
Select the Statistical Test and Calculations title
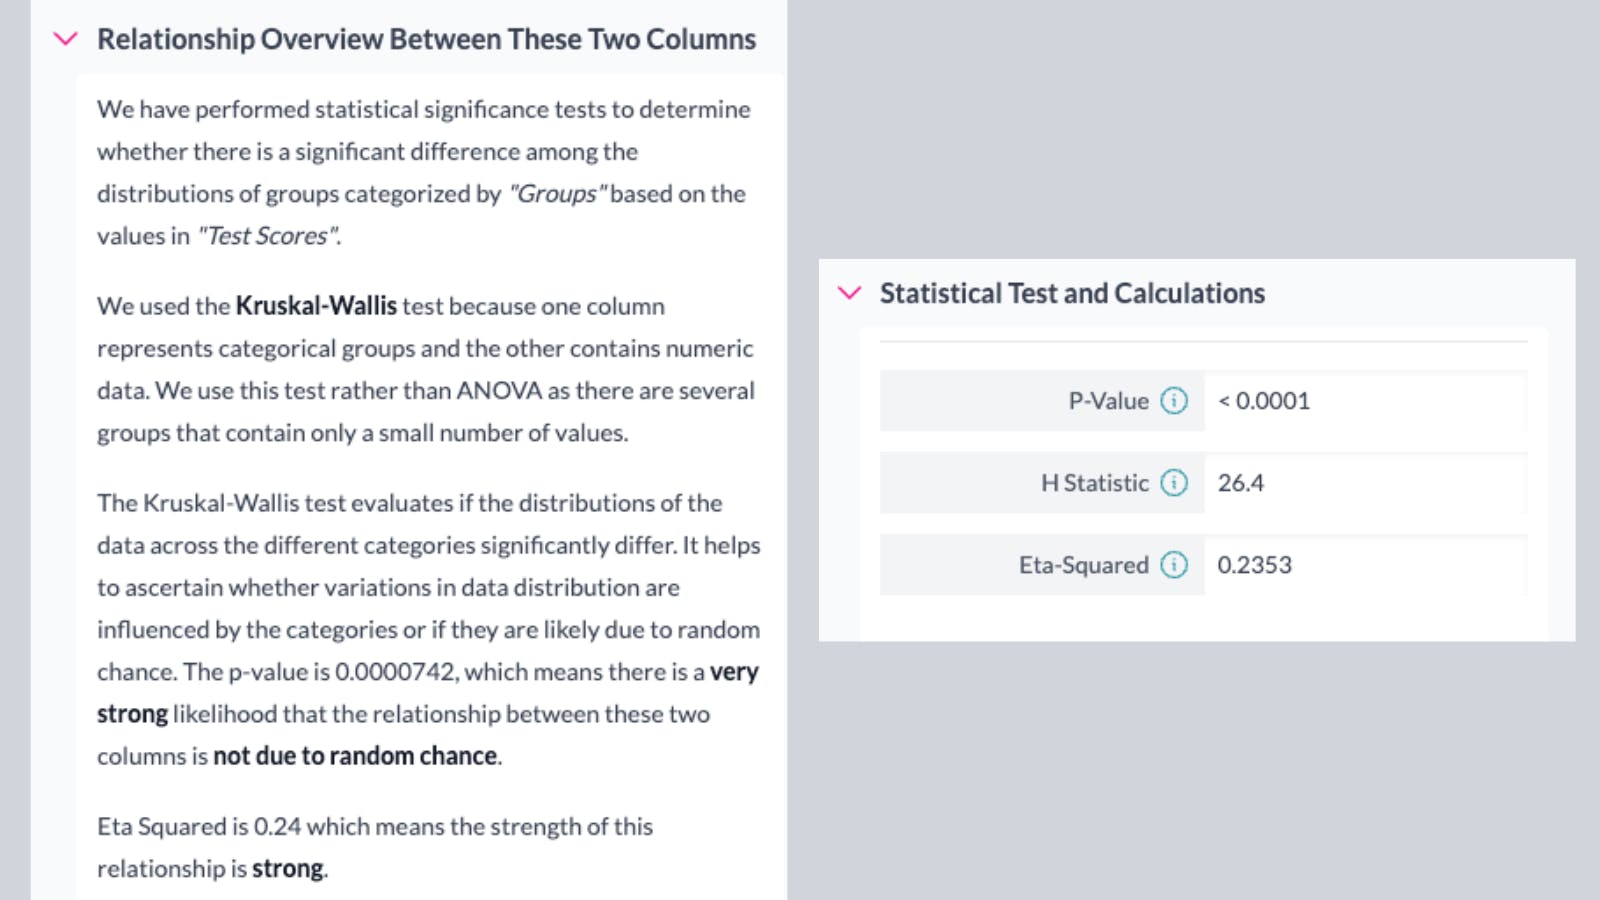(x=1072, y=293)
